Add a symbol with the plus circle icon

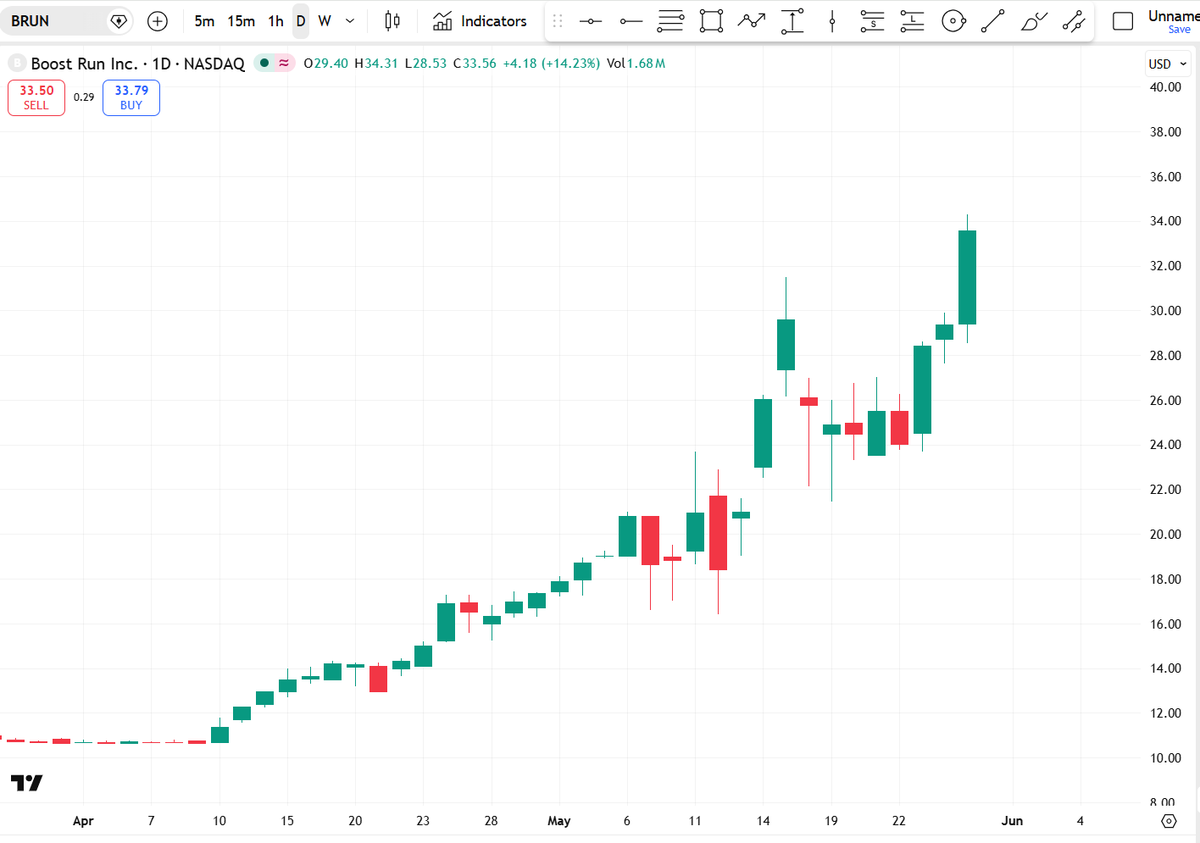[x=157, y=21]
